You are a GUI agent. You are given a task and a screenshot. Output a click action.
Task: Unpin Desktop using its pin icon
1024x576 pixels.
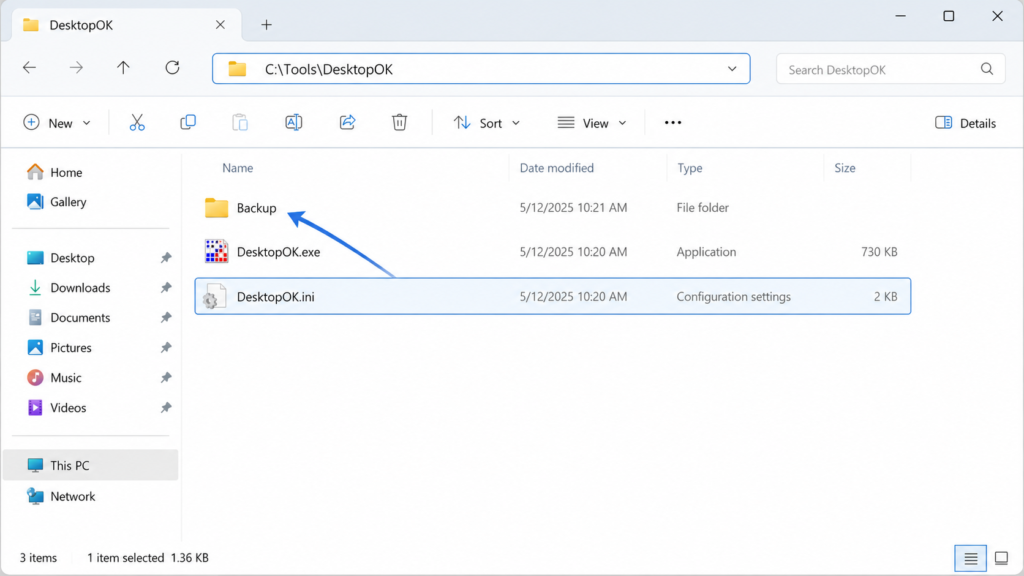click(x=166, y=258)
